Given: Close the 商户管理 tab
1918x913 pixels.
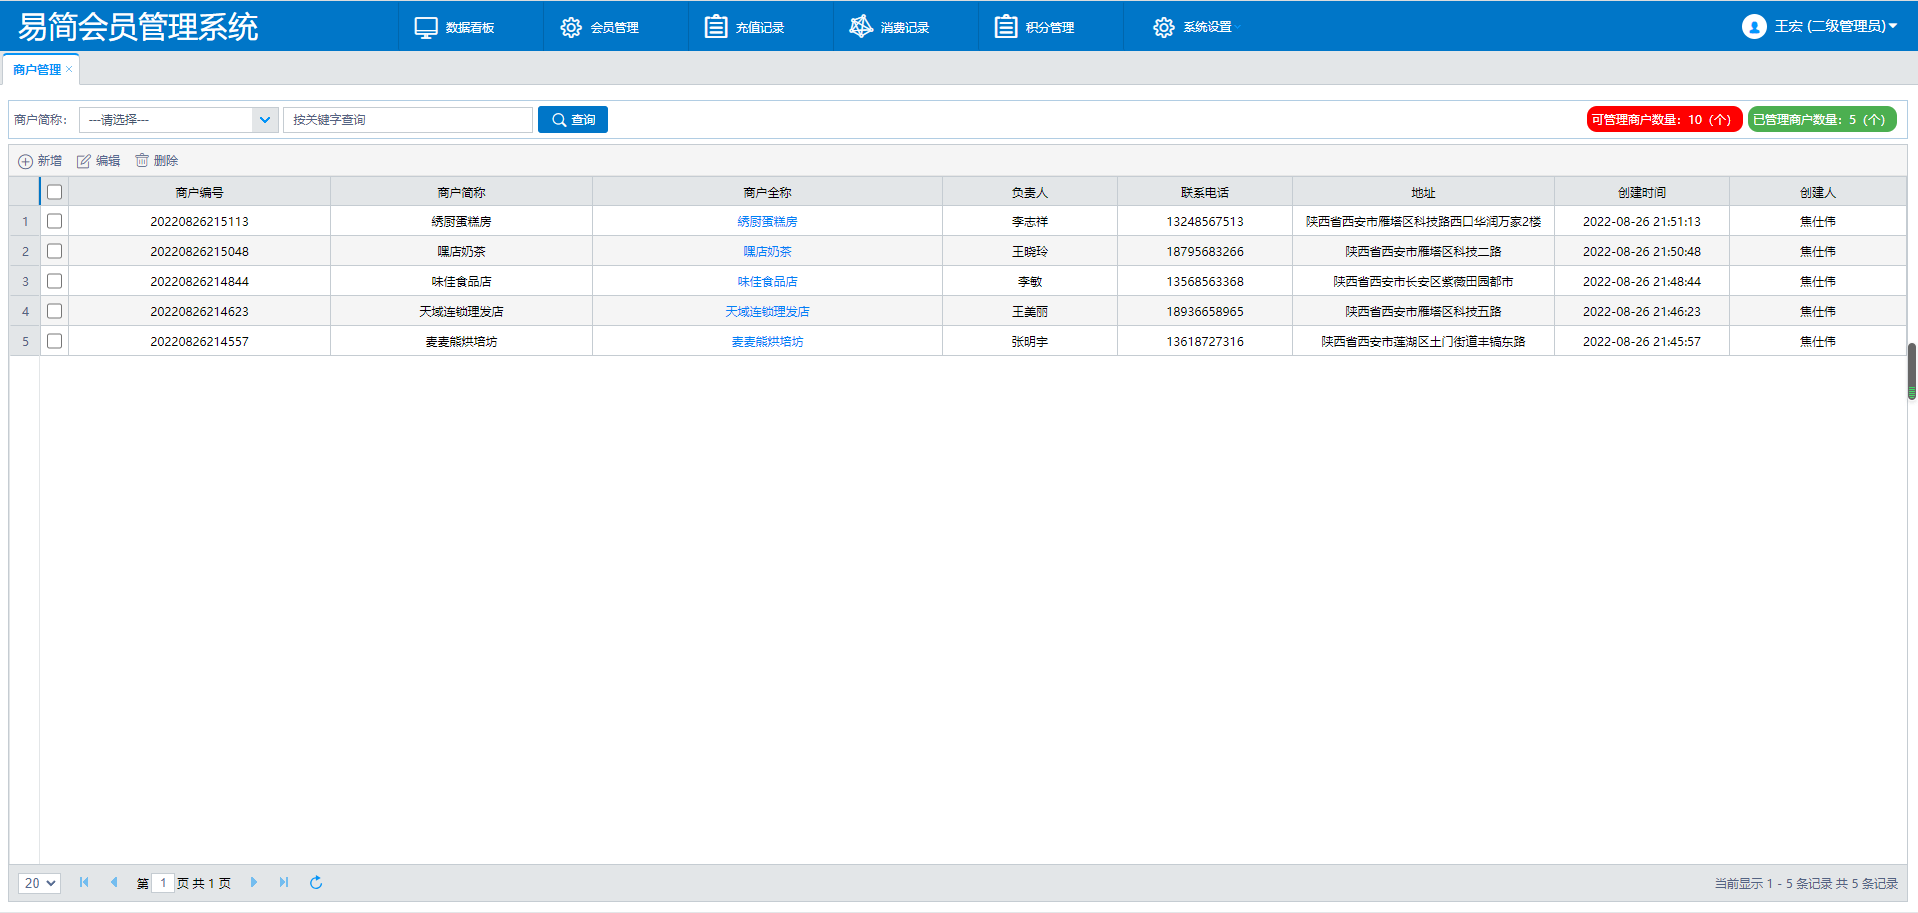Looking at the screenshot, I should point(69,69).
